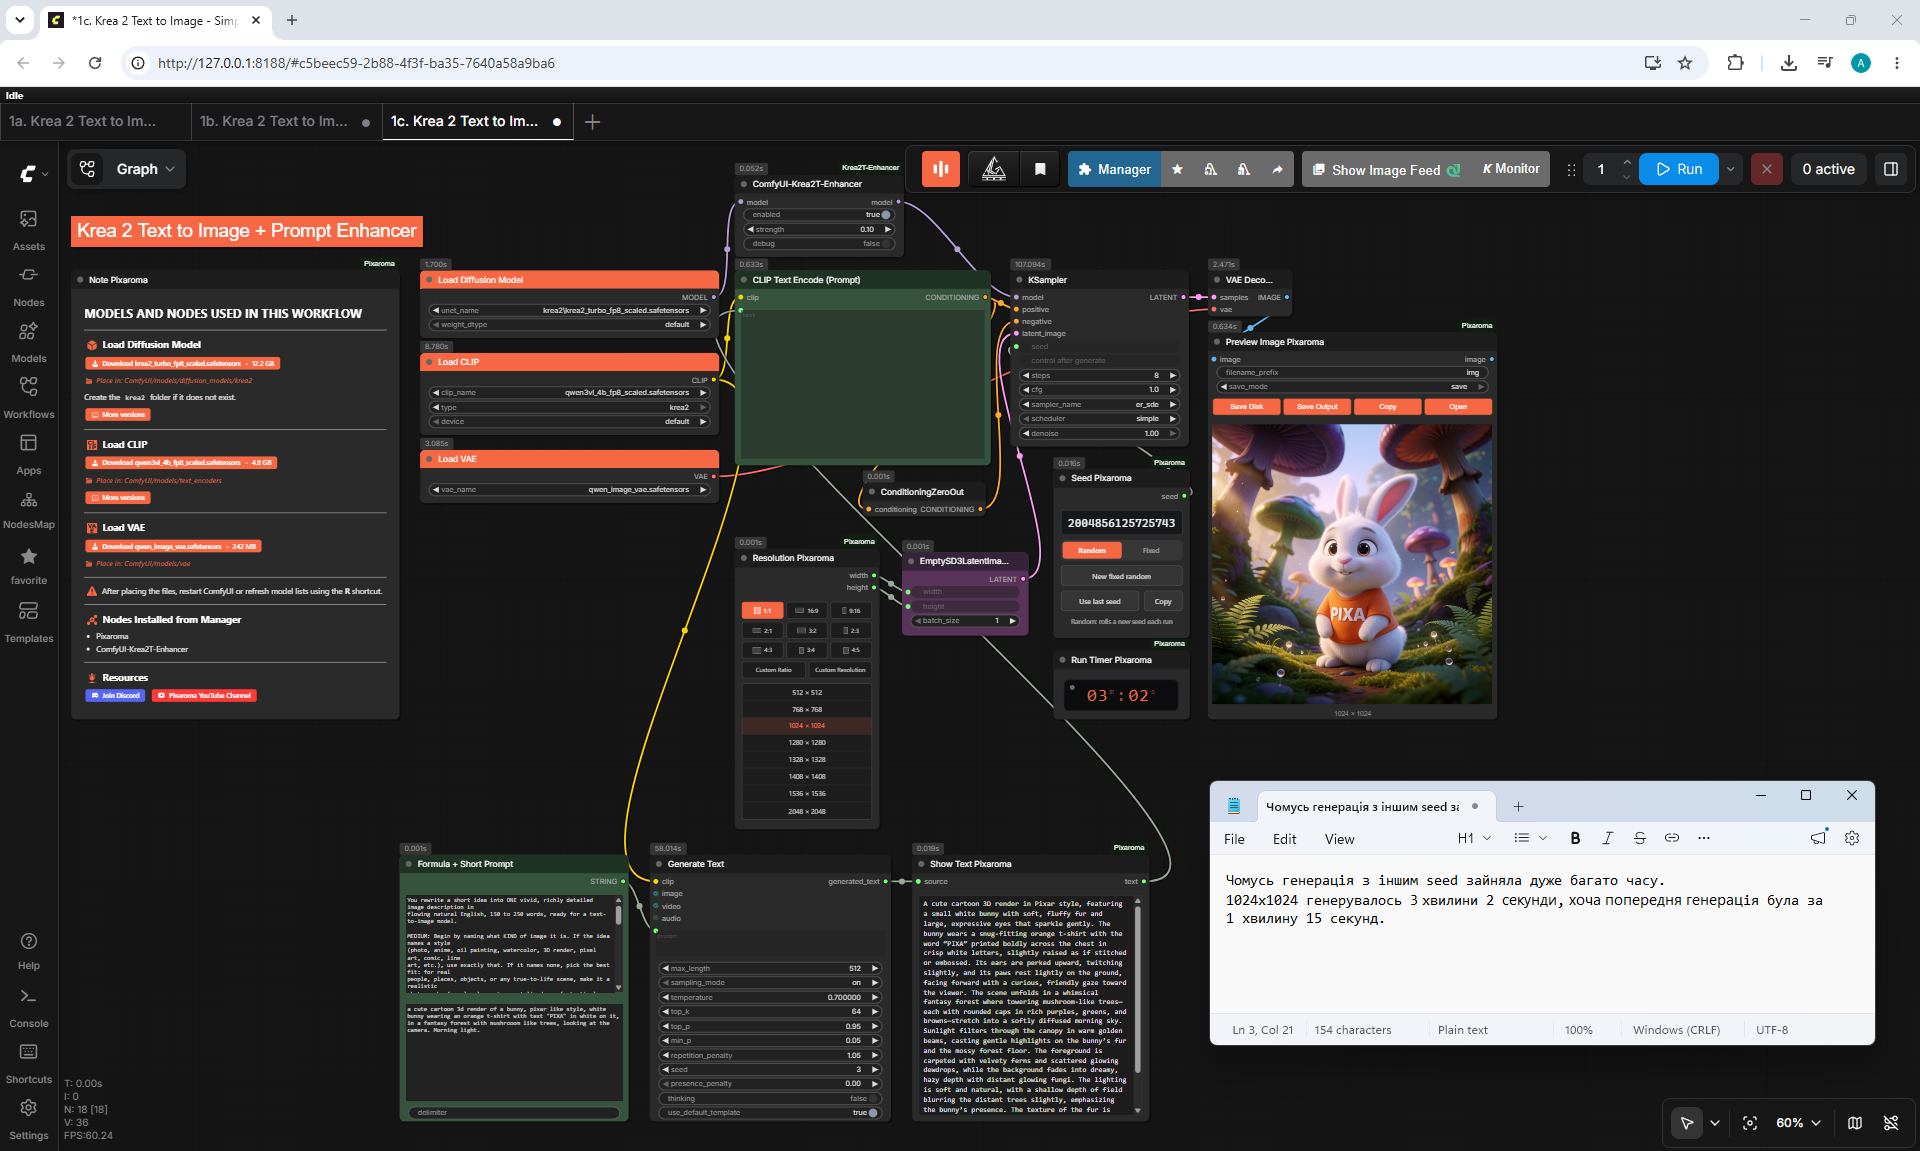The height and width of the screenshot is (1151, 1920).
Task: Open Notepad settings gear
Action: tap(1852, 838)
